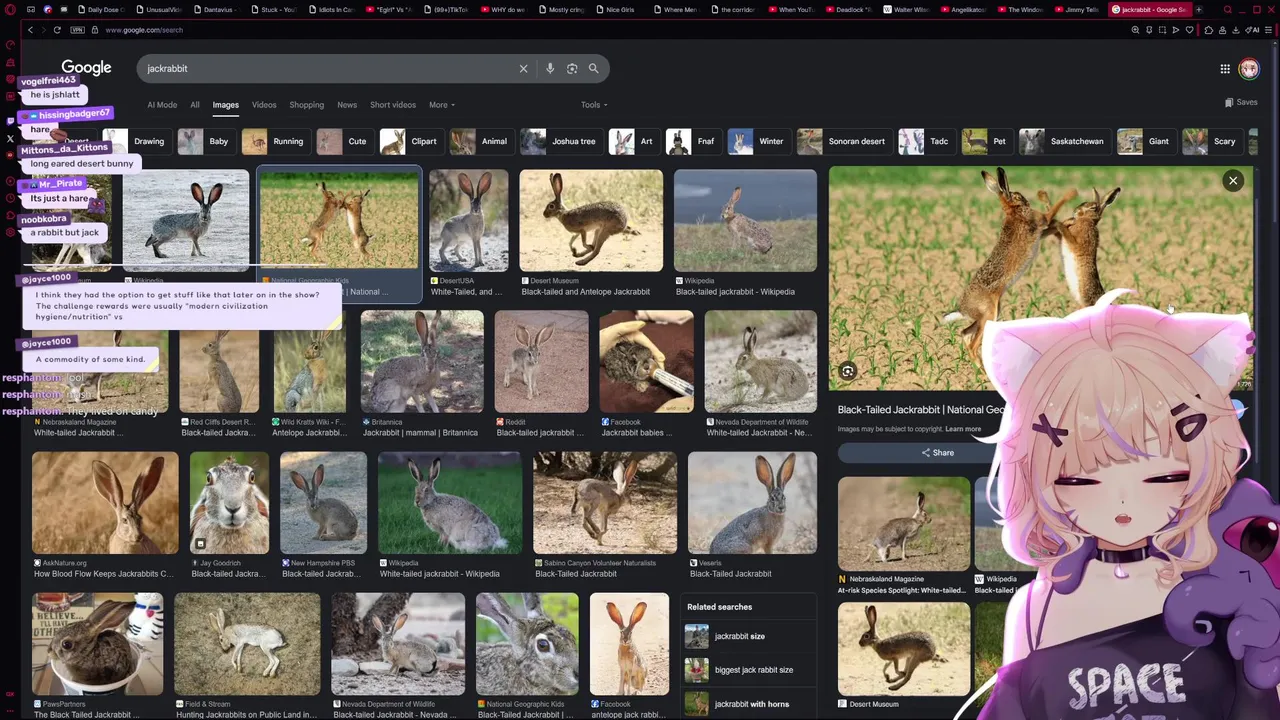Switch to Short videos tab
The width and height of the screenshot is (1280, 720).
point(393,105)
